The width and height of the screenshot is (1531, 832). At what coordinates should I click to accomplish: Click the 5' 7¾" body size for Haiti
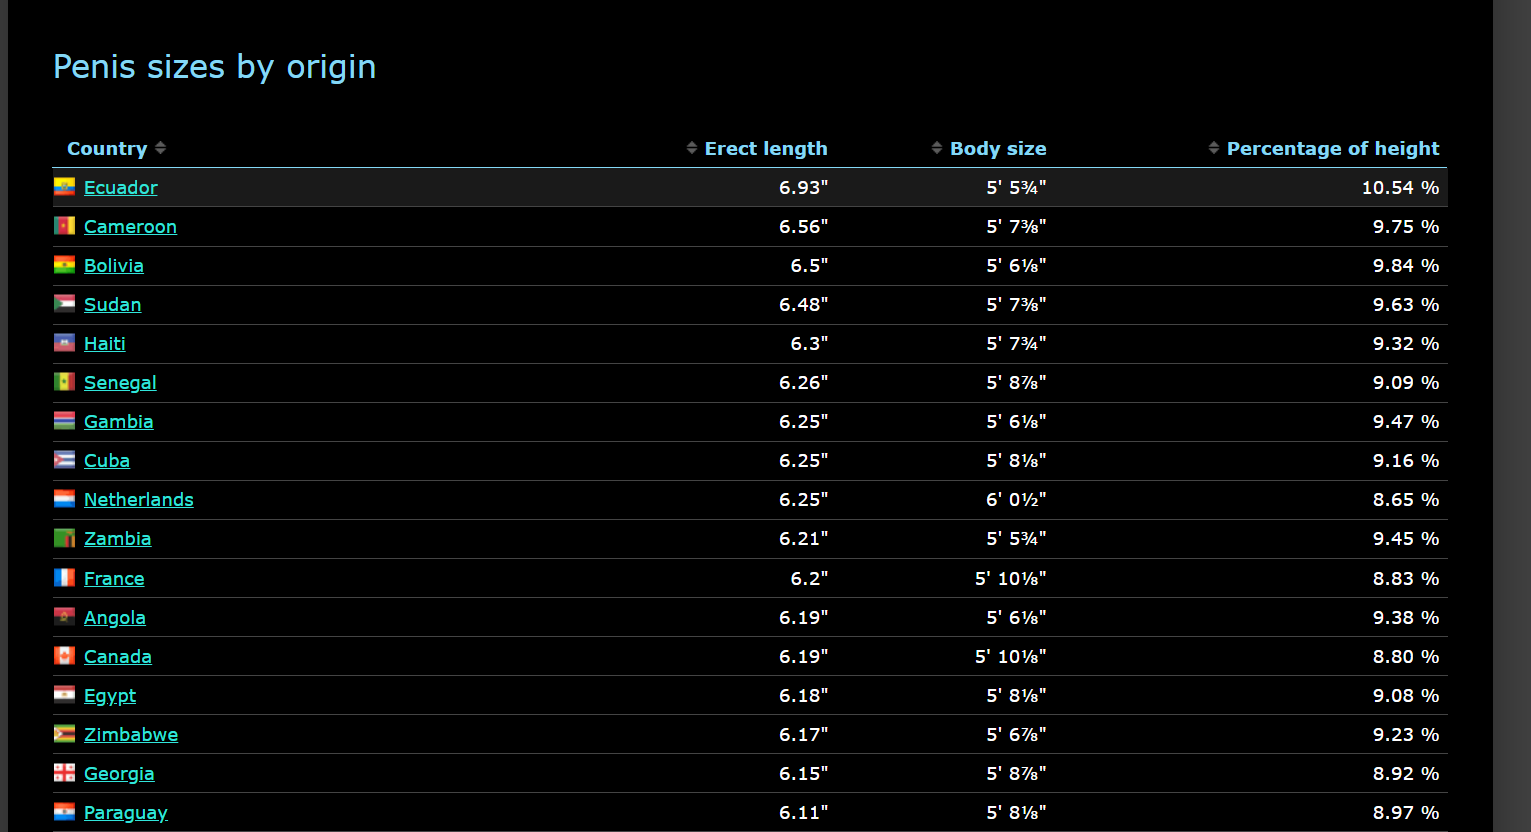pos(1016,343)
